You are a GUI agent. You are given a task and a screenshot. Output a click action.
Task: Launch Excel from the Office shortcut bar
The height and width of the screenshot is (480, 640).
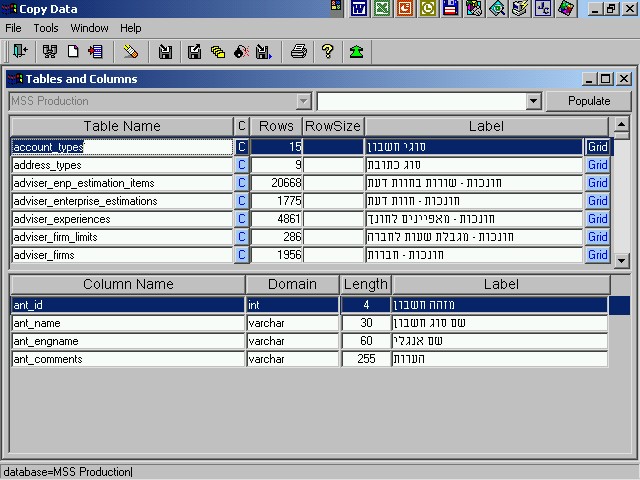[x=382, y=9]
